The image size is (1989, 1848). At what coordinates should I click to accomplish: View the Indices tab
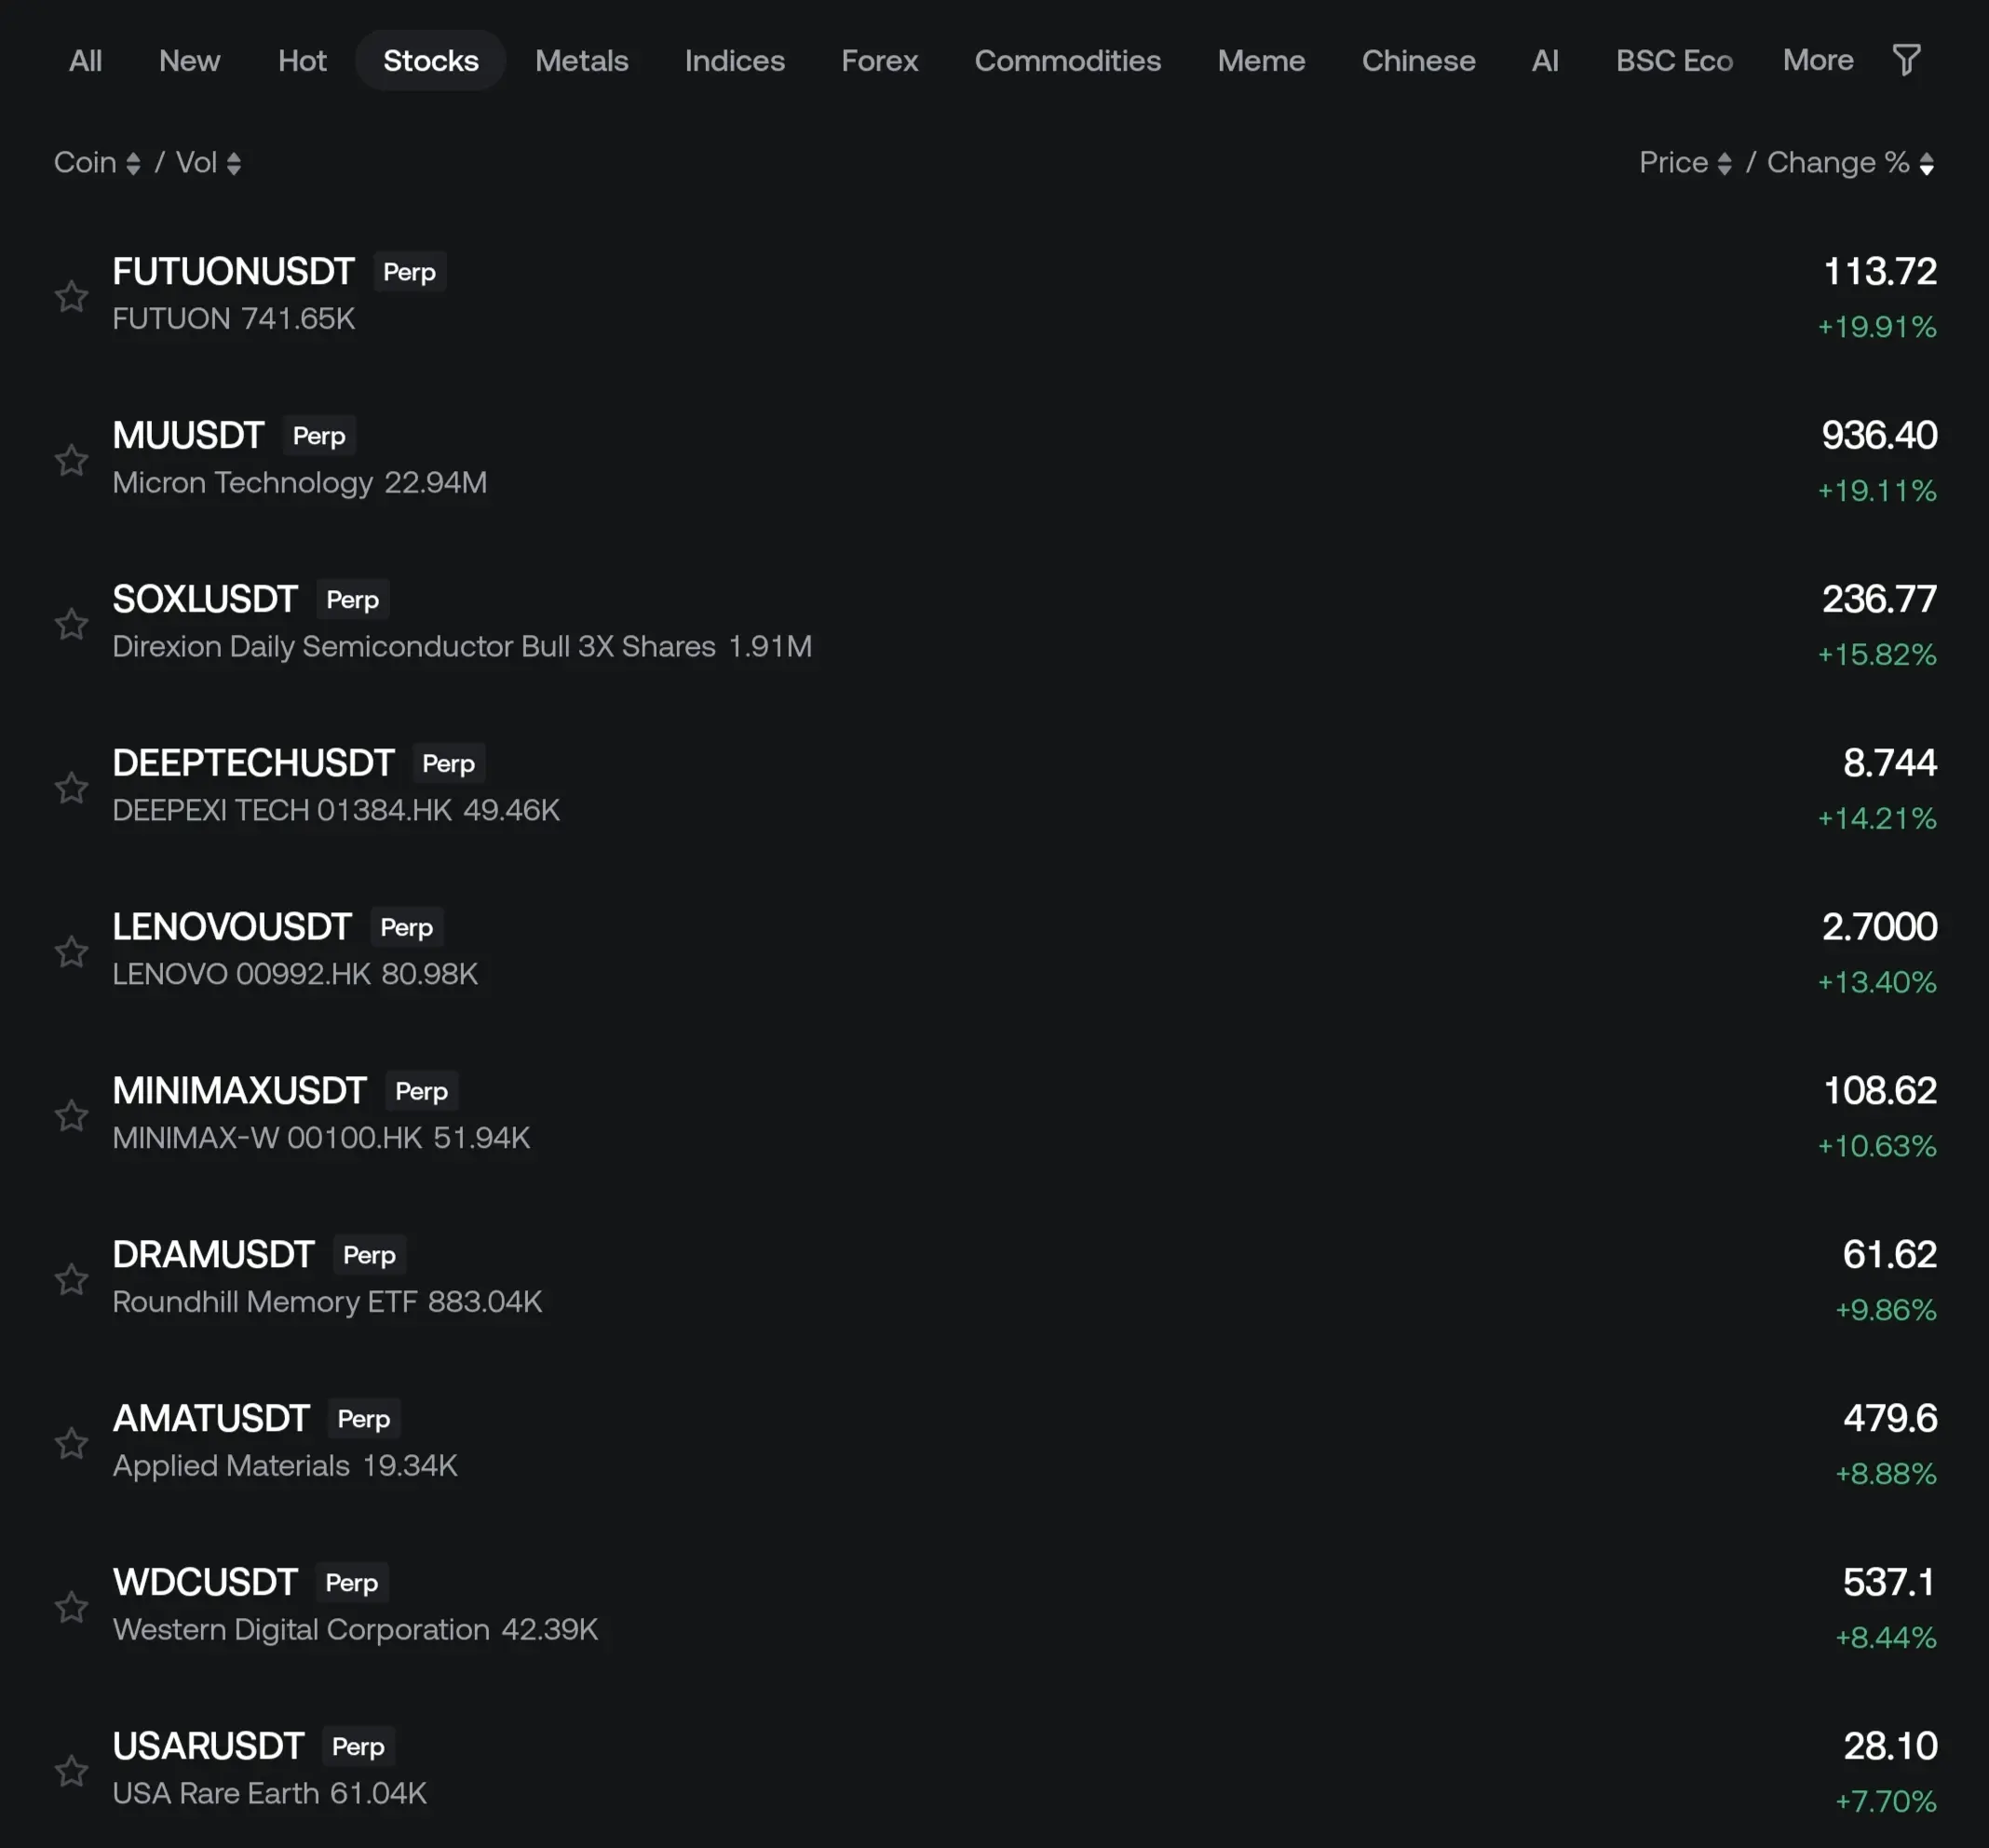735,60
